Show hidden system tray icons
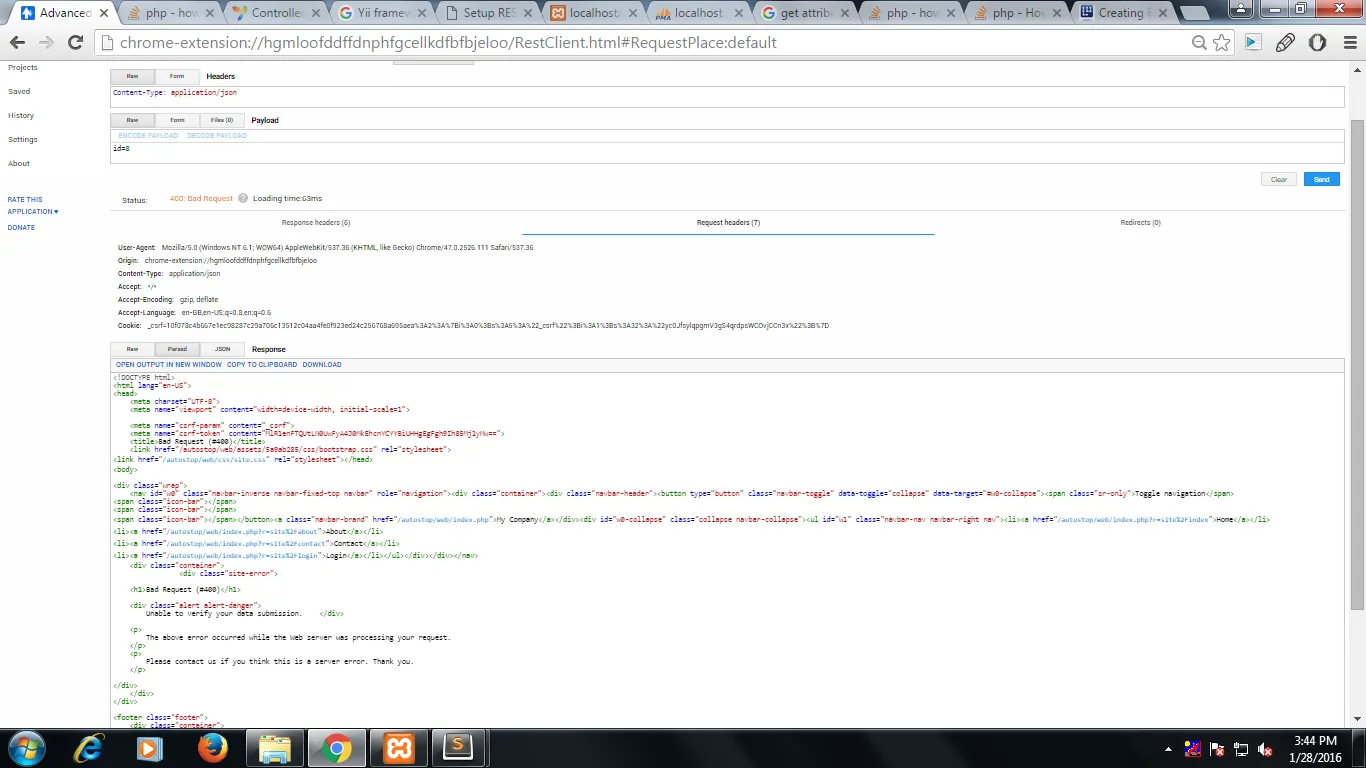This screenshot has width=1366, height=768. pos(1169,749)
